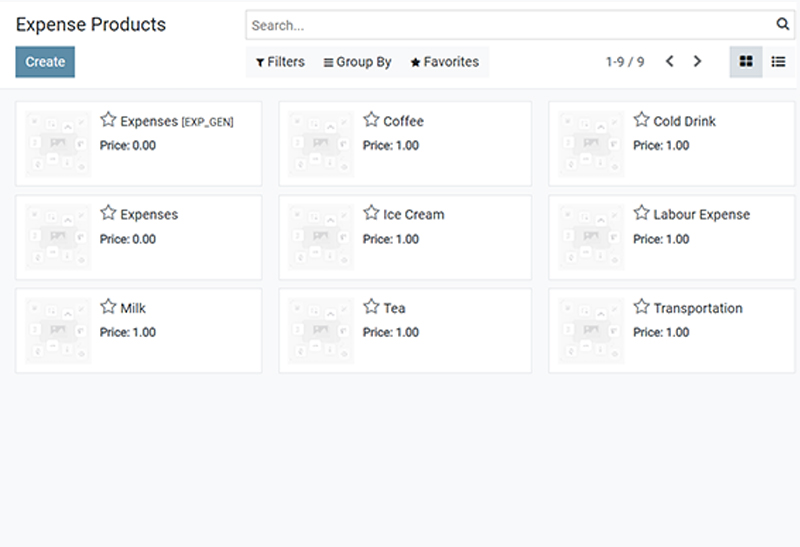Open the Tea product card

tap(405, 330)
